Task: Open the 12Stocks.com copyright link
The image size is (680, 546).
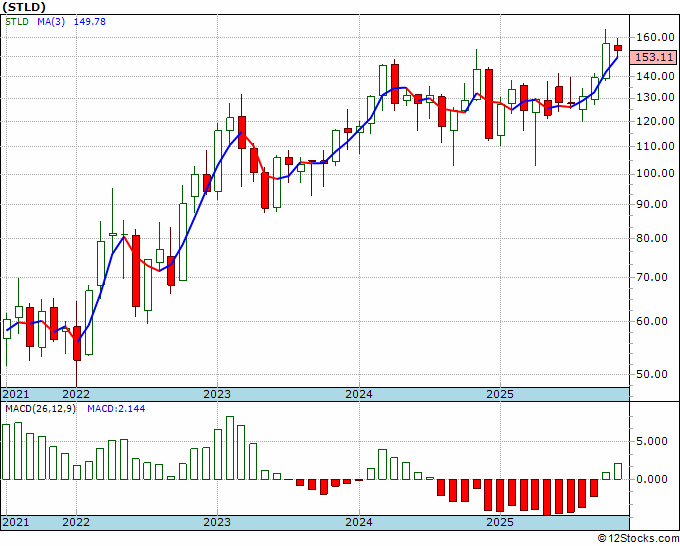Action: (637, 539)
